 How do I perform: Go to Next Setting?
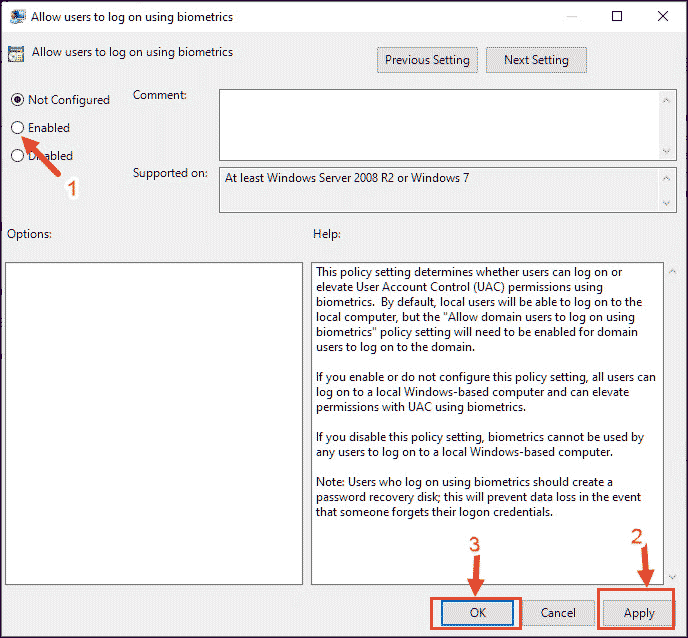536,60
